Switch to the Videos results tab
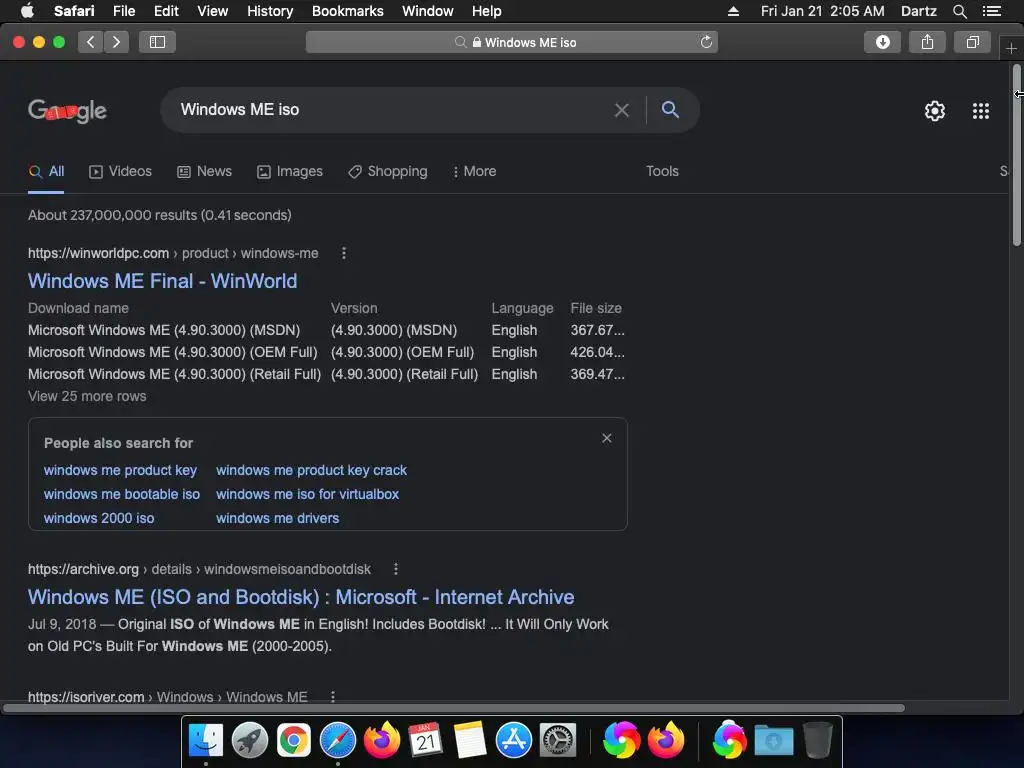 [x=120, y=172]
